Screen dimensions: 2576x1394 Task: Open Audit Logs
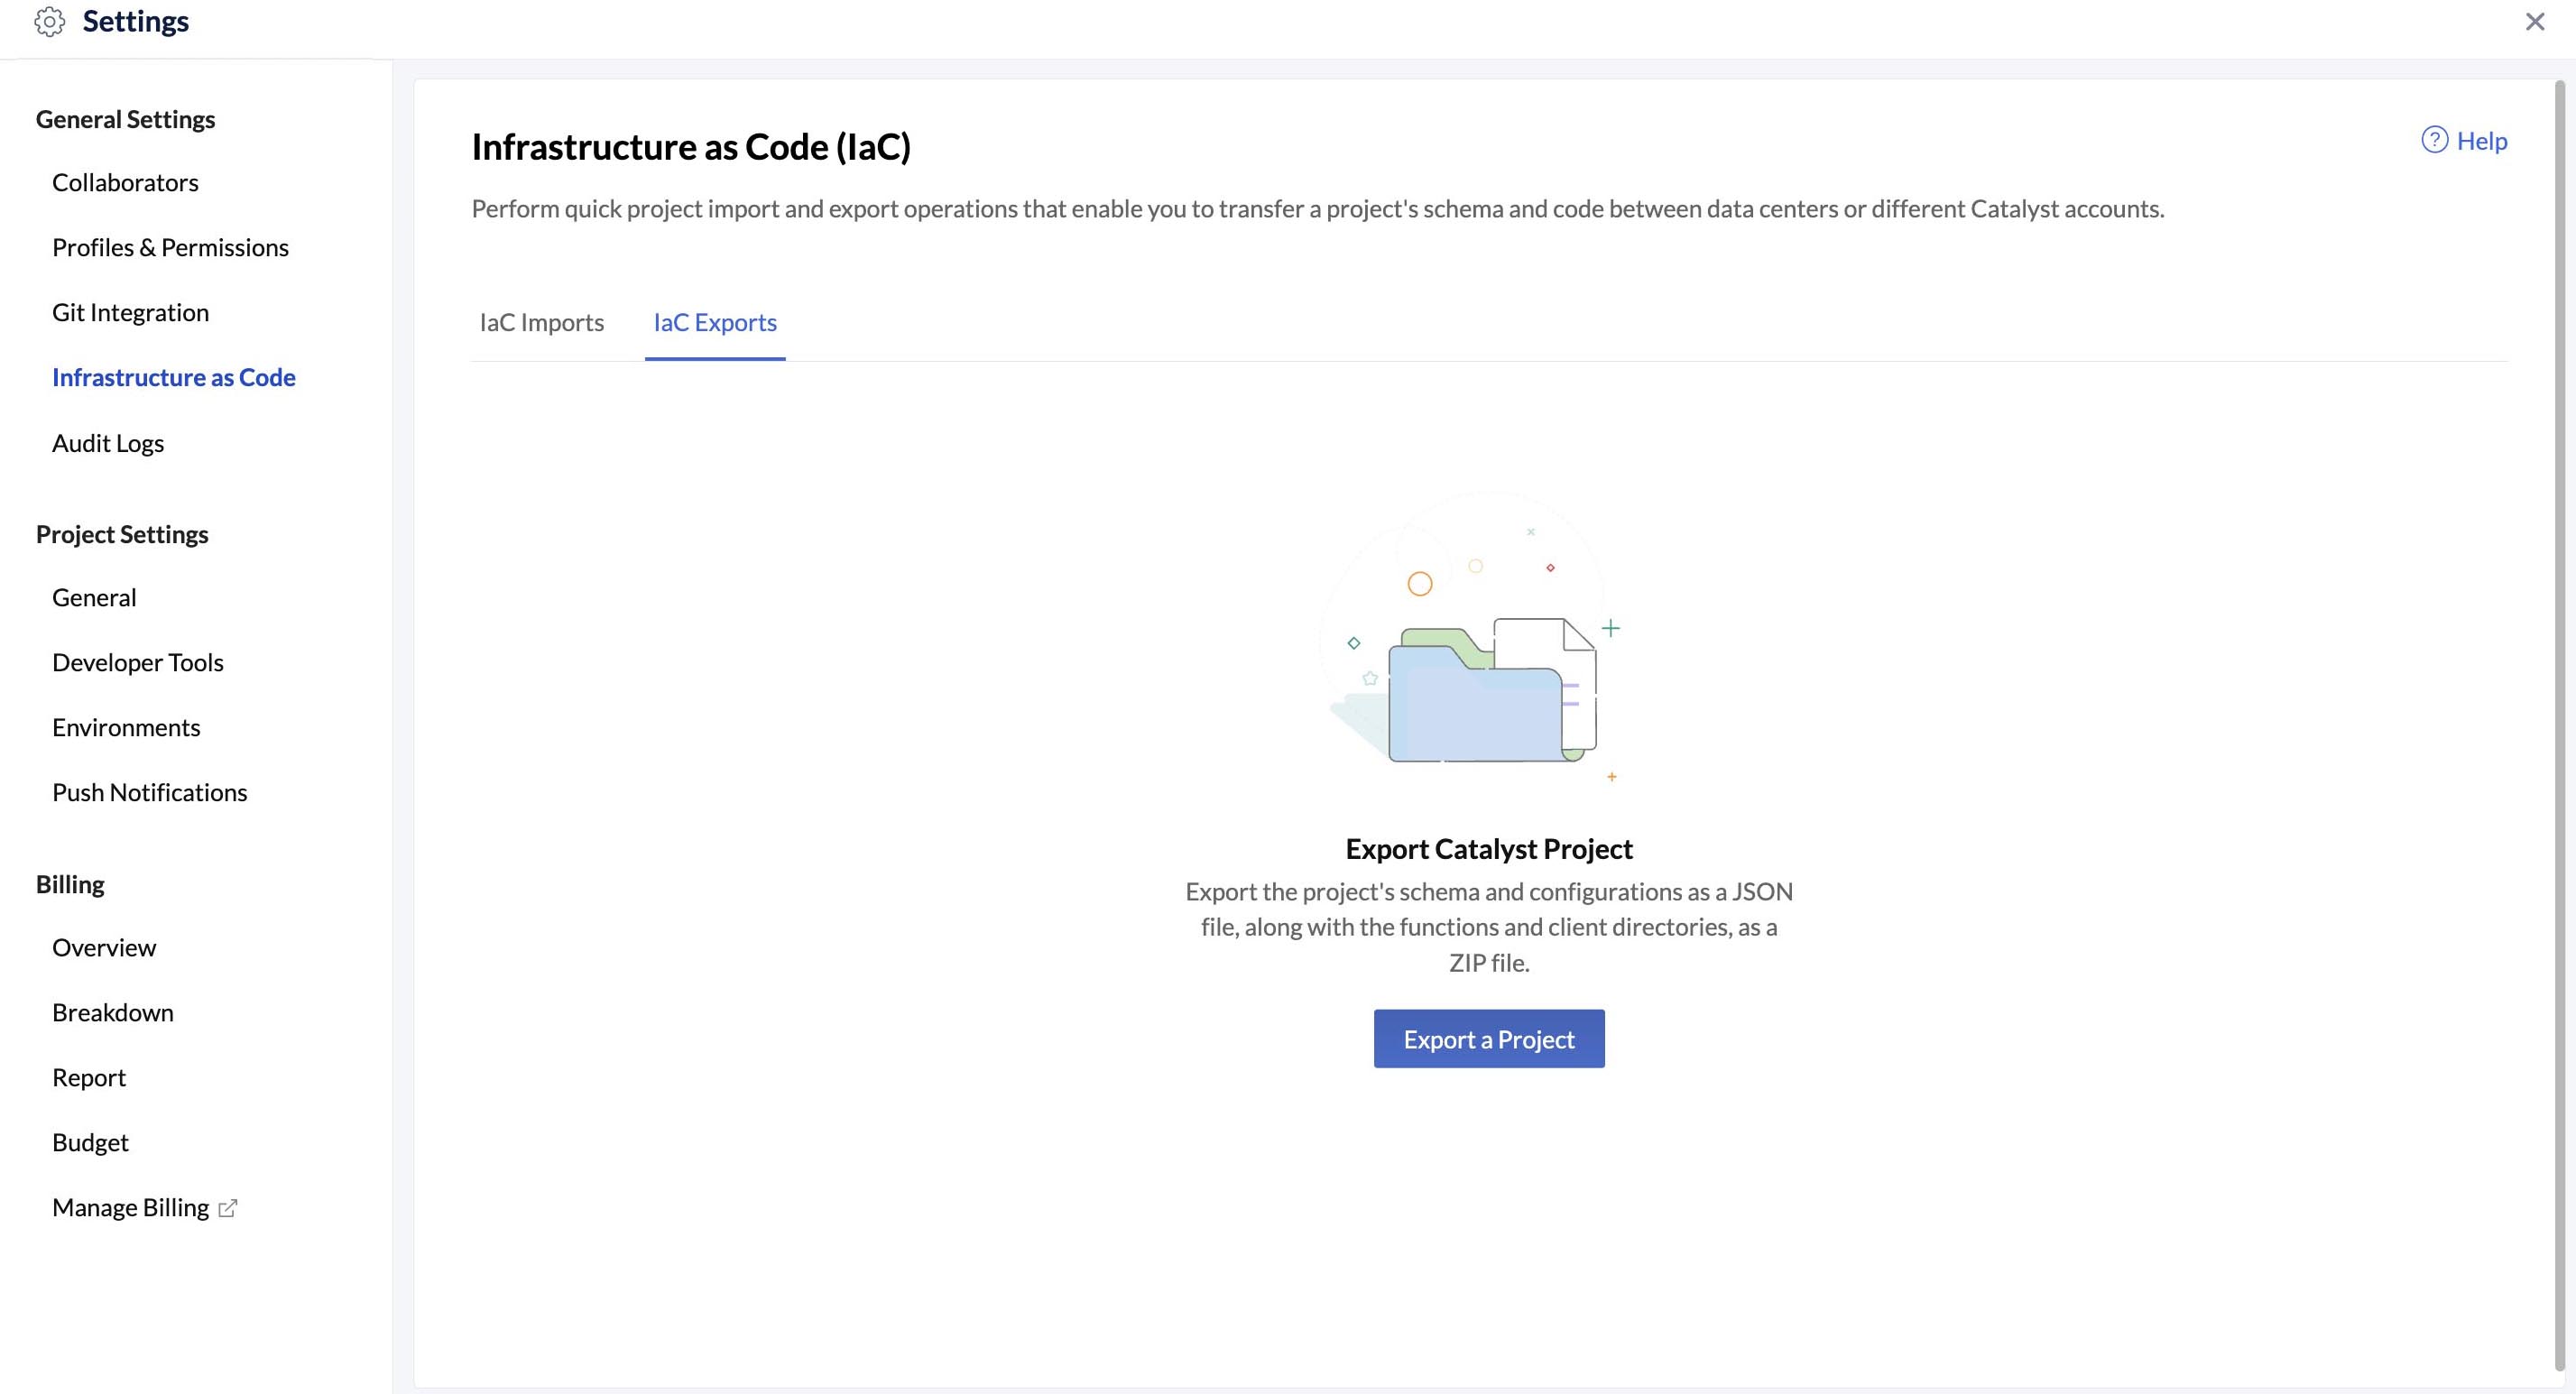point(108,442)
